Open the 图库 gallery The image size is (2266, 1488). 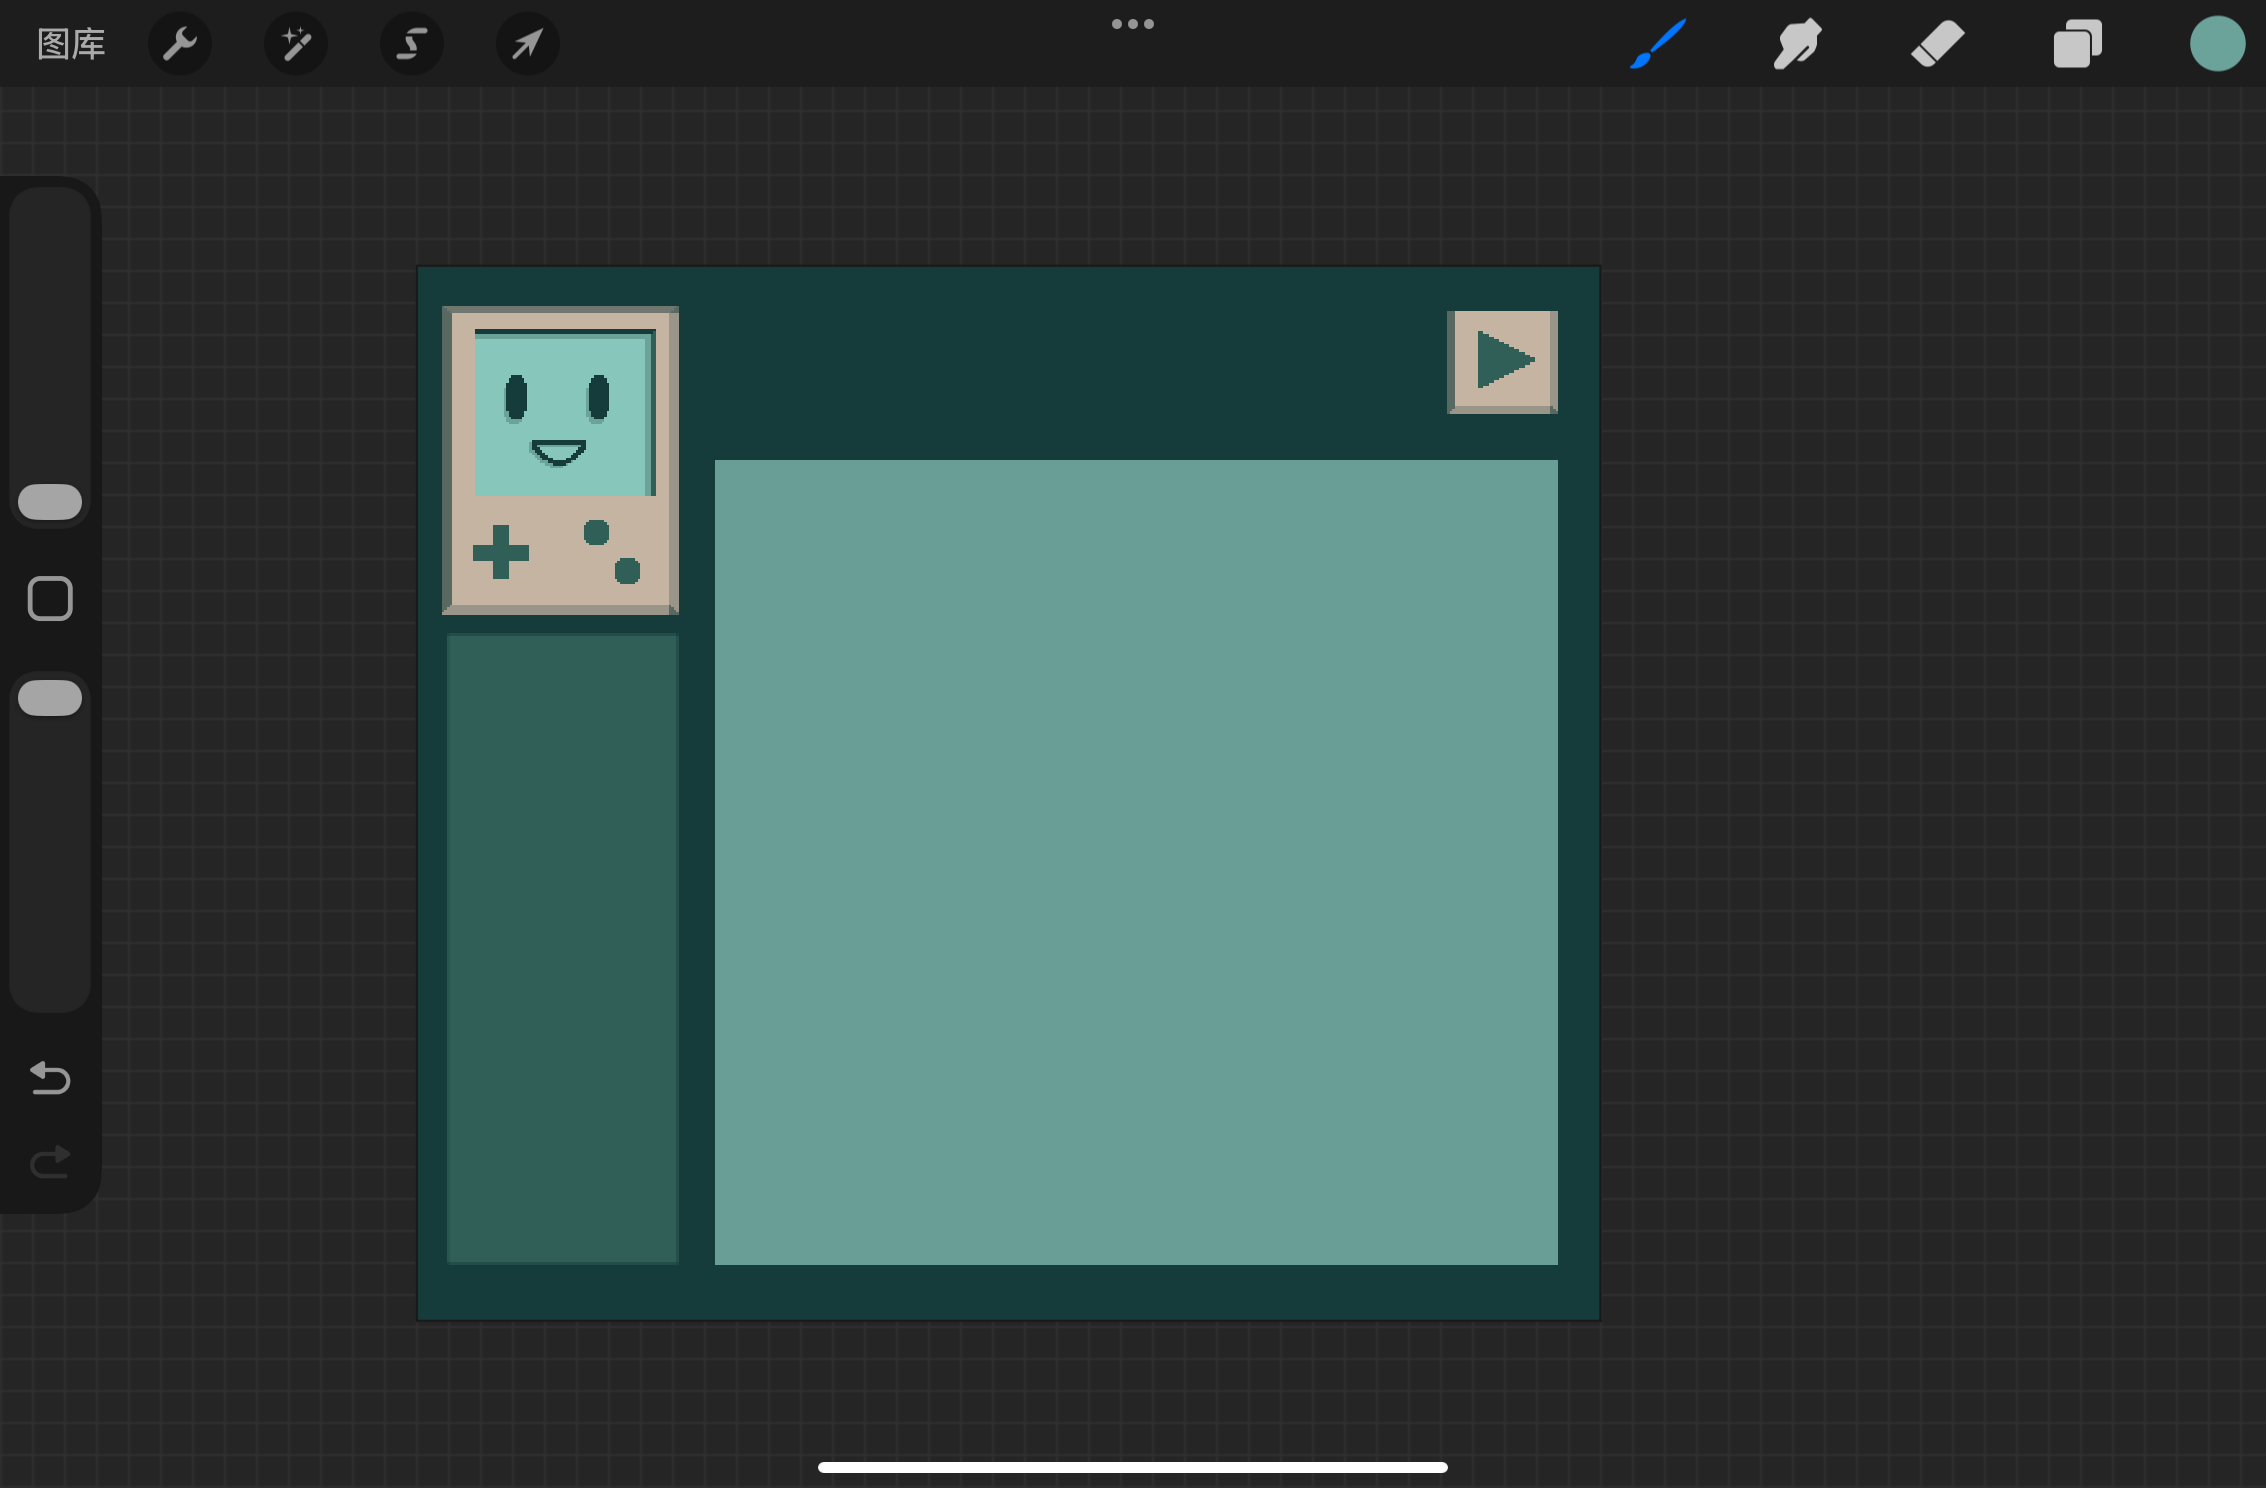71,44
